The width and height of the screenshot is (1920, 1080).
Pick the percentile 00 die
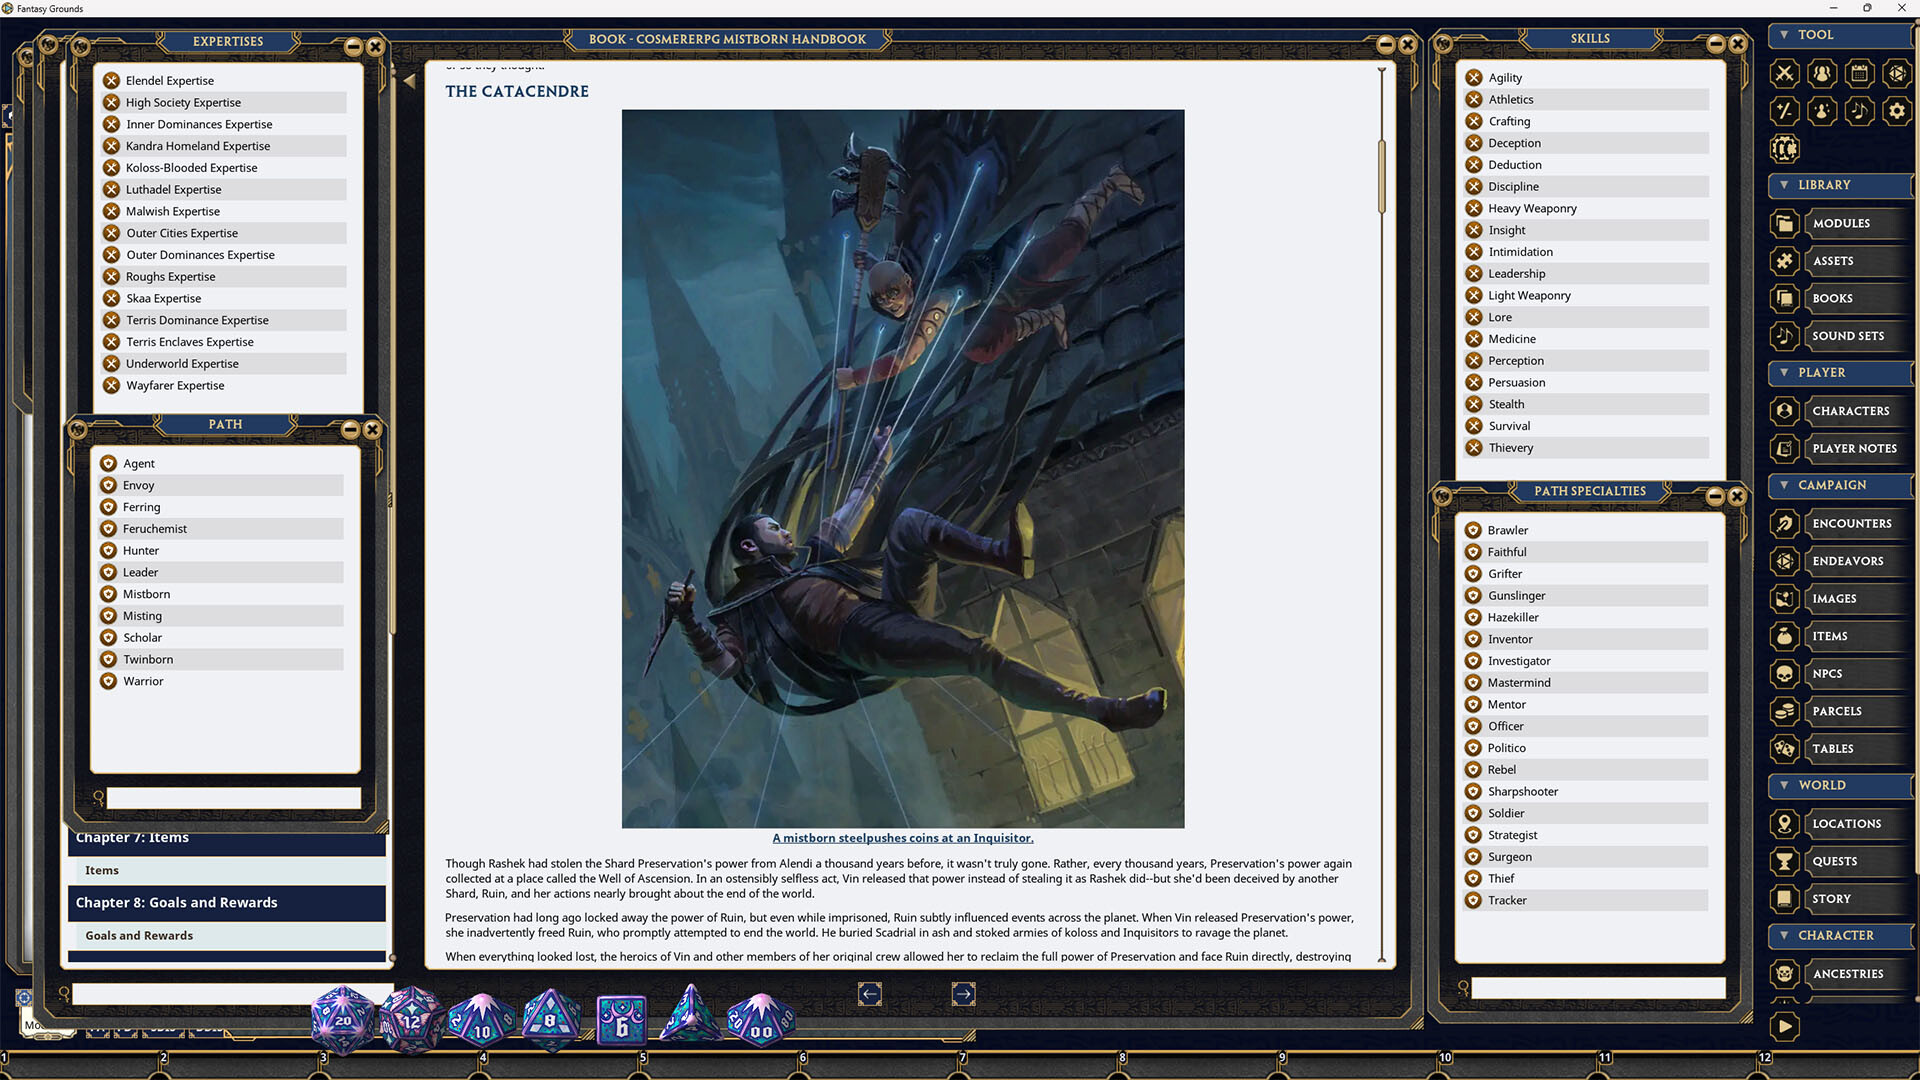760,1020
